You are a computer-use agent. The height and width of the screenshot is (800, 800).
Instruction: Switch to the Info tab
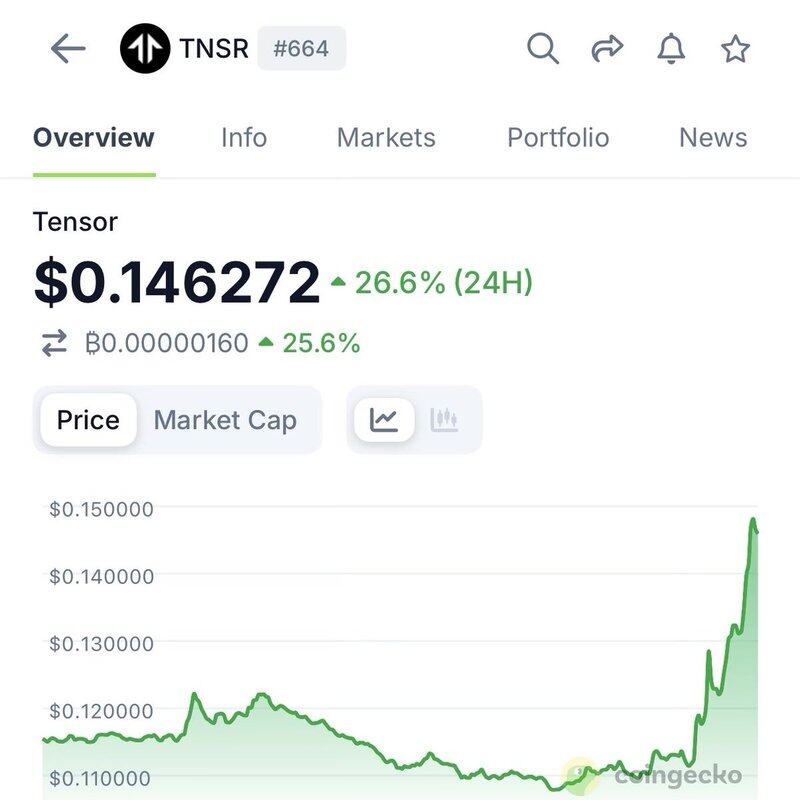click(x=244, y=138)
